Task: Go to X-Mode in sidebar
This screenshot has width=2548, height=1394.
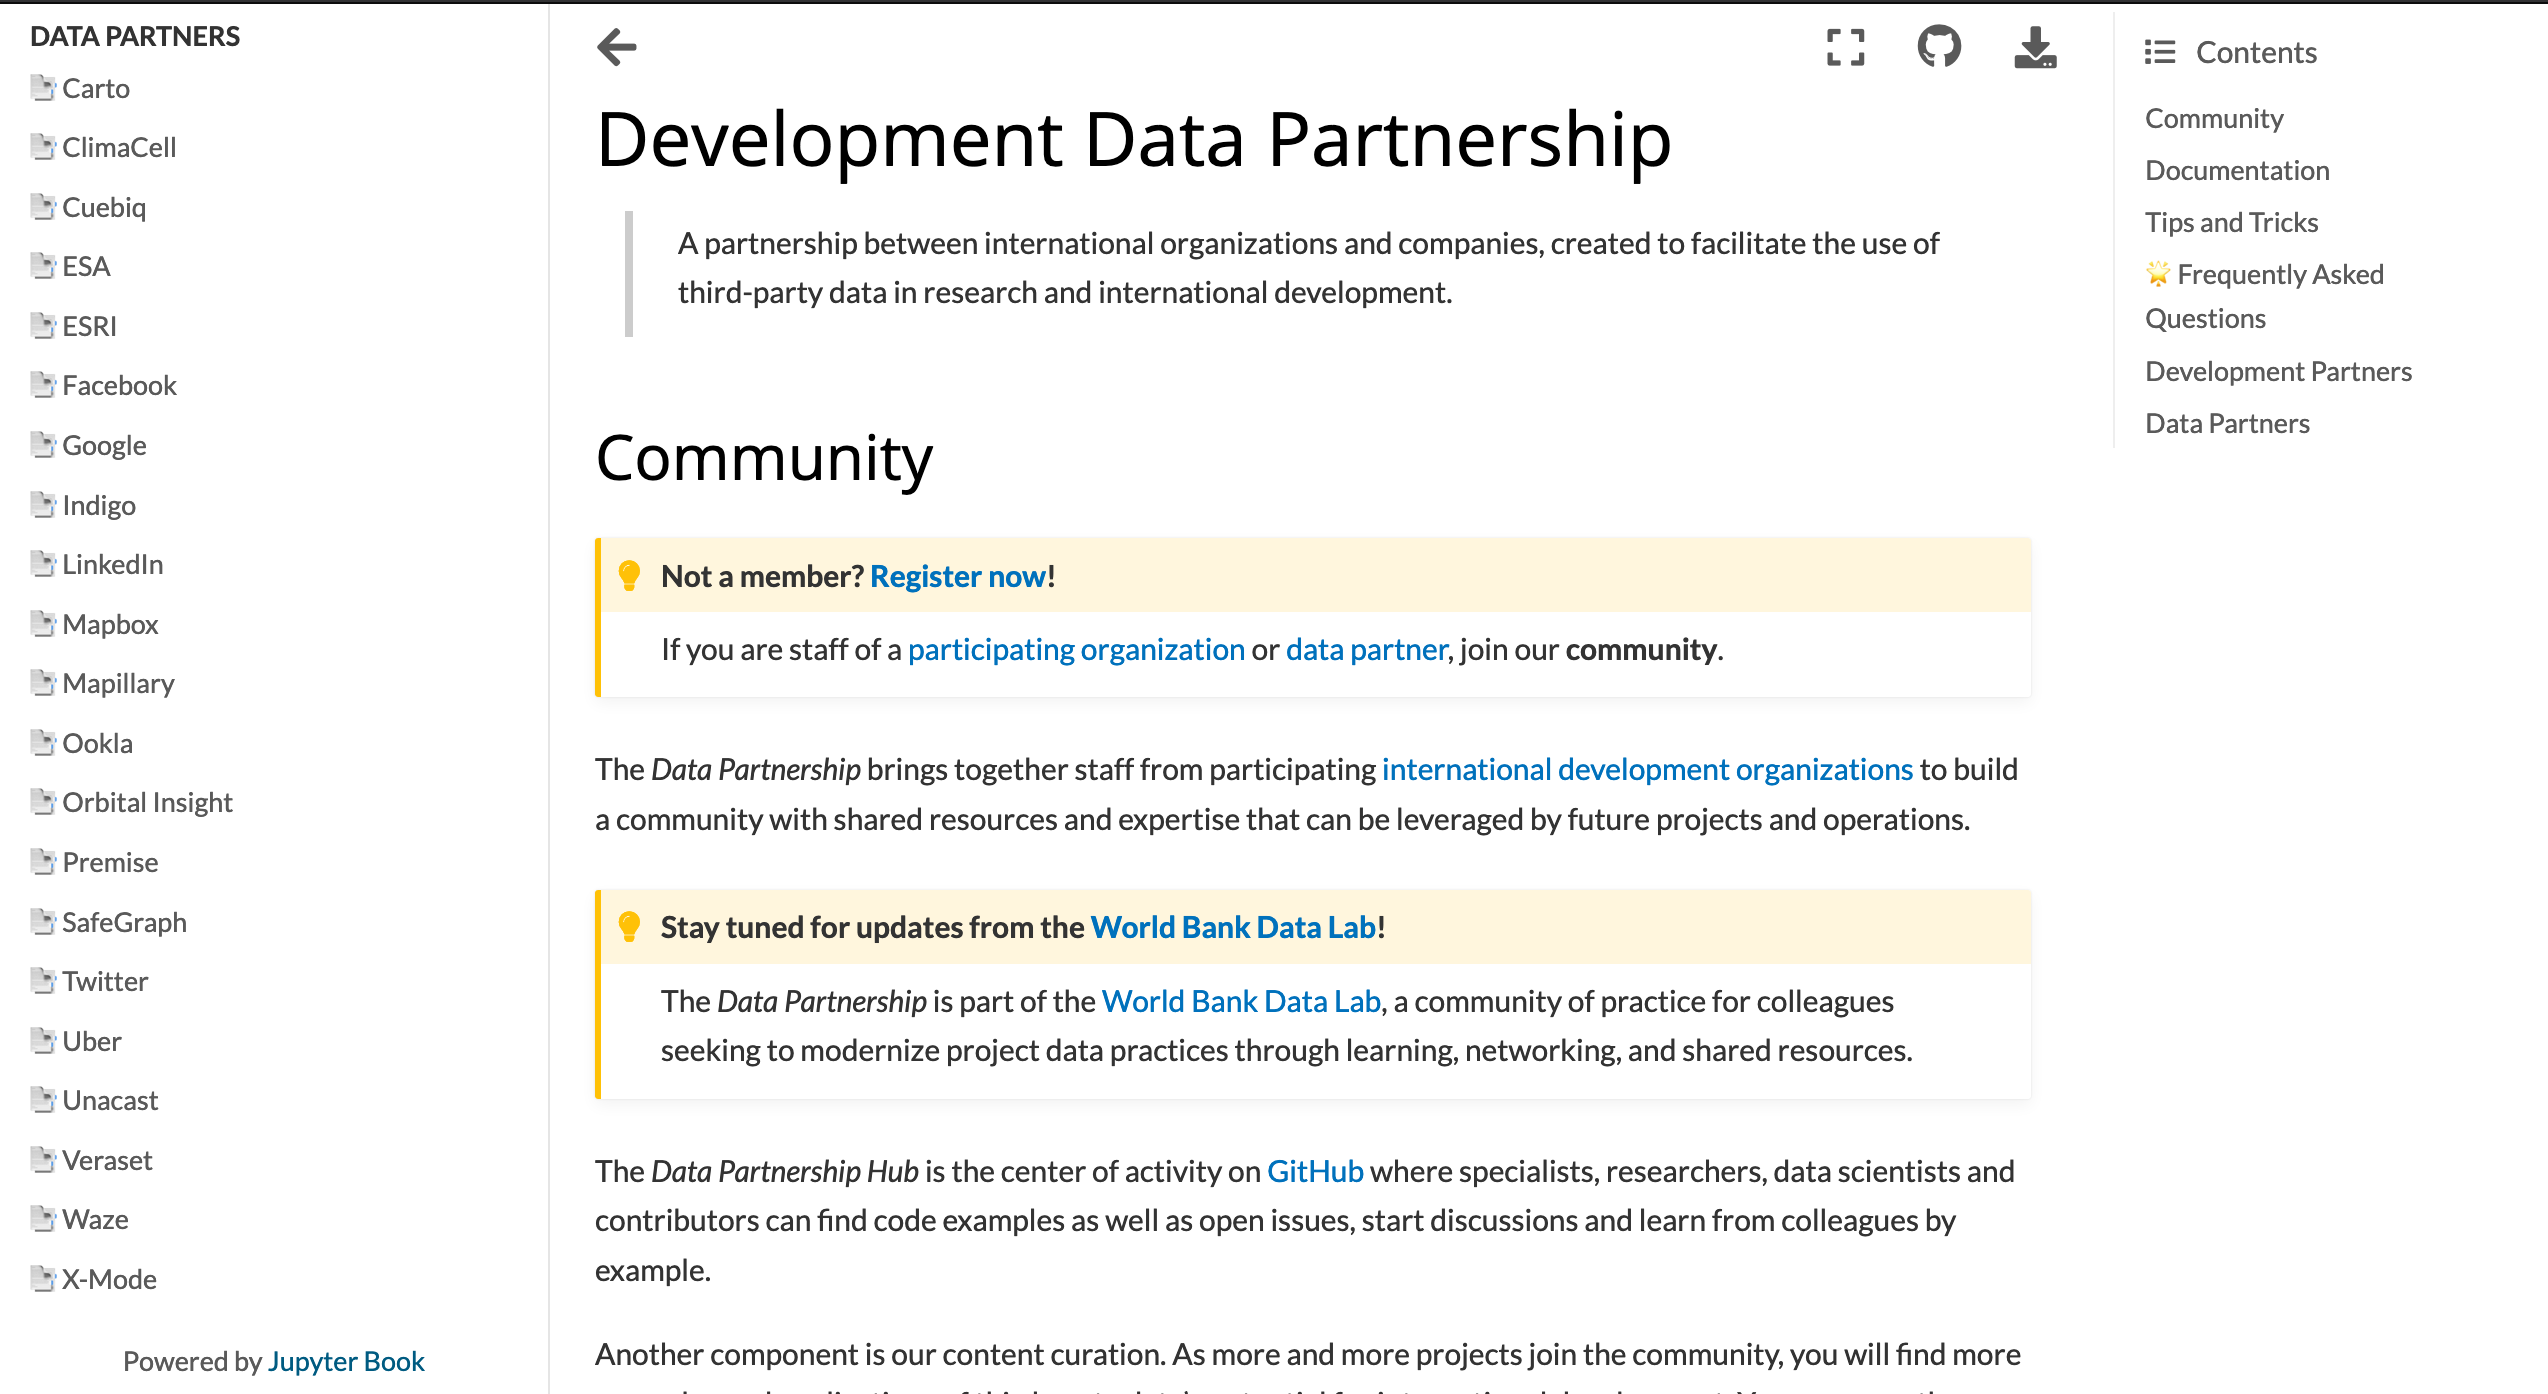Action: pos(109,1279)
